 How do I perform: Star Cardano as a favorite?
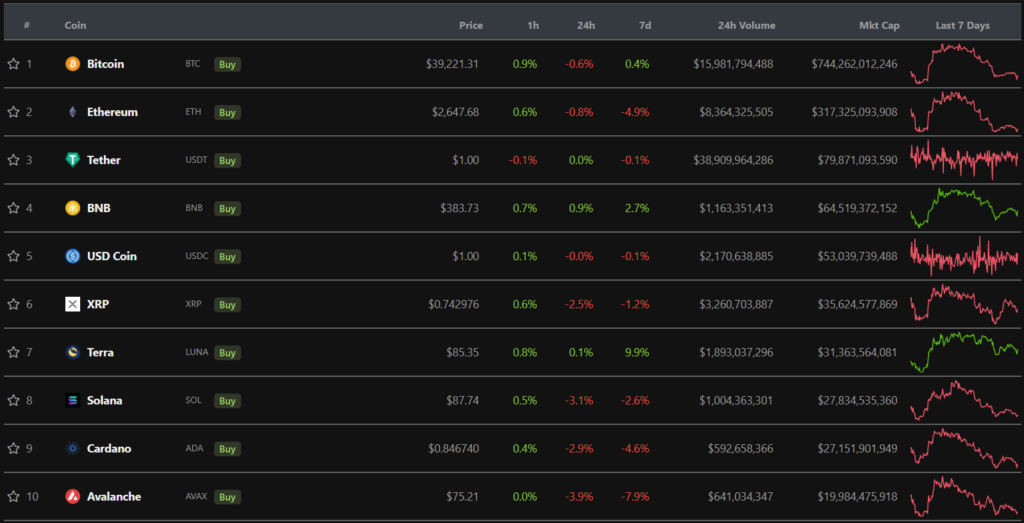tap(13, 448)
